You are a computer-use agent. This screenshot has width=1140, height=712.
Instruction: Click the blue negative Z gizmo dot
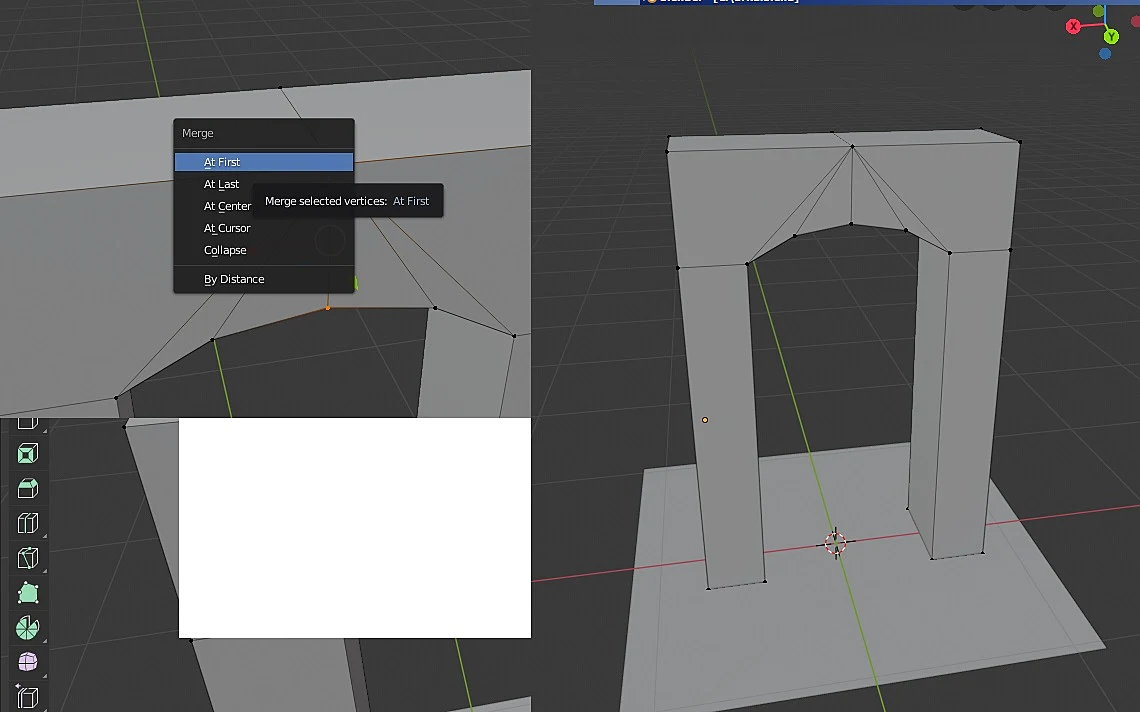pyautogui.click(x=1105, y=54)
